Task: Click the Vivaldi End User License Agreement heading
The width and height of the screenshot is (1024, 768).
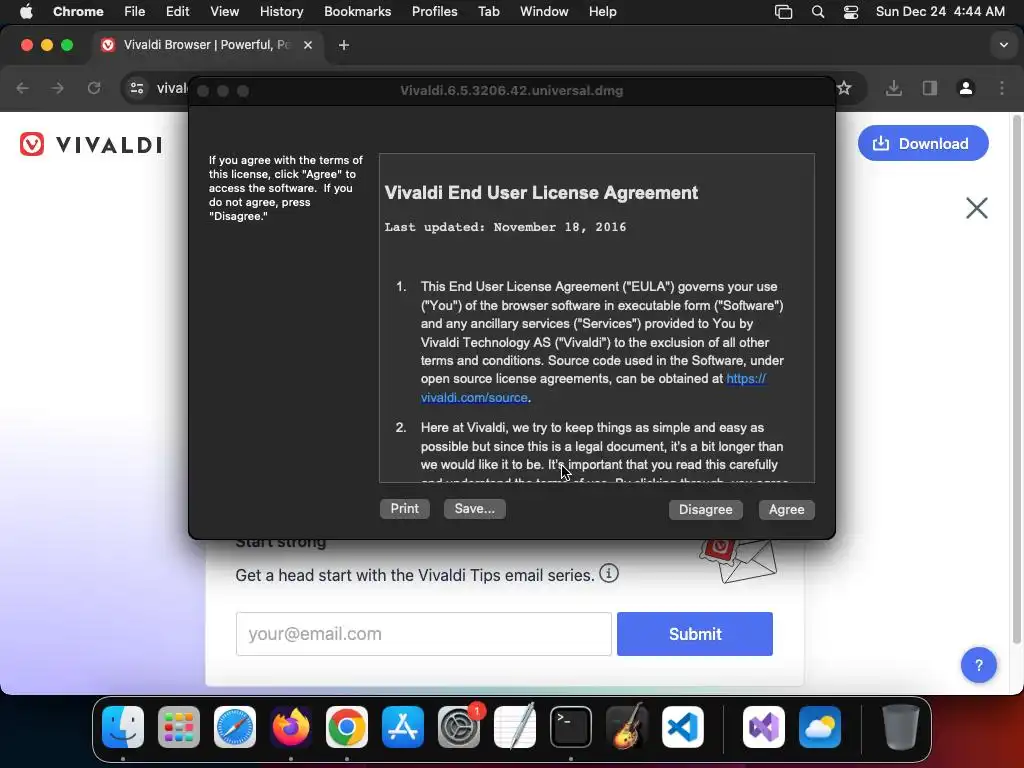Action: point(541,193)
